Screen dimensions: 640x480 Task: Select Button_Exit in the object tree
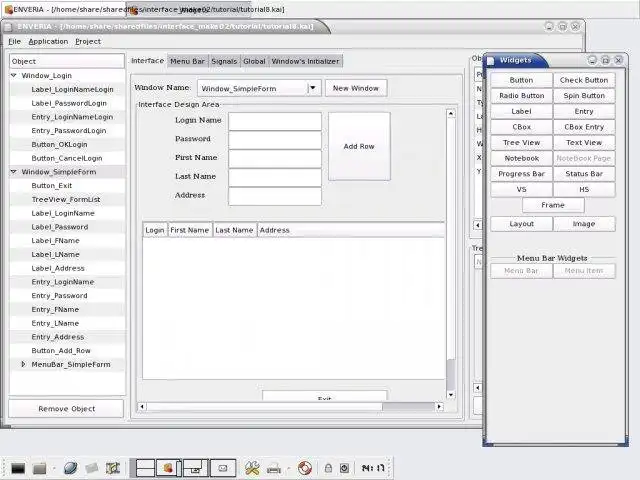point(51,186)
